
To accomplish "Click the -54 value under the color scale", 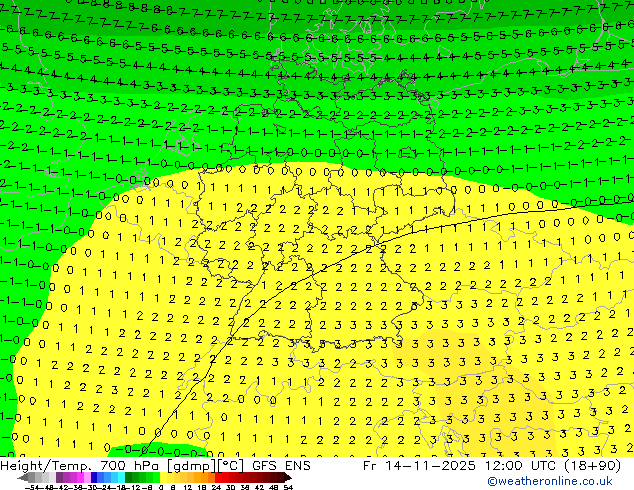I will pos(30,487).
